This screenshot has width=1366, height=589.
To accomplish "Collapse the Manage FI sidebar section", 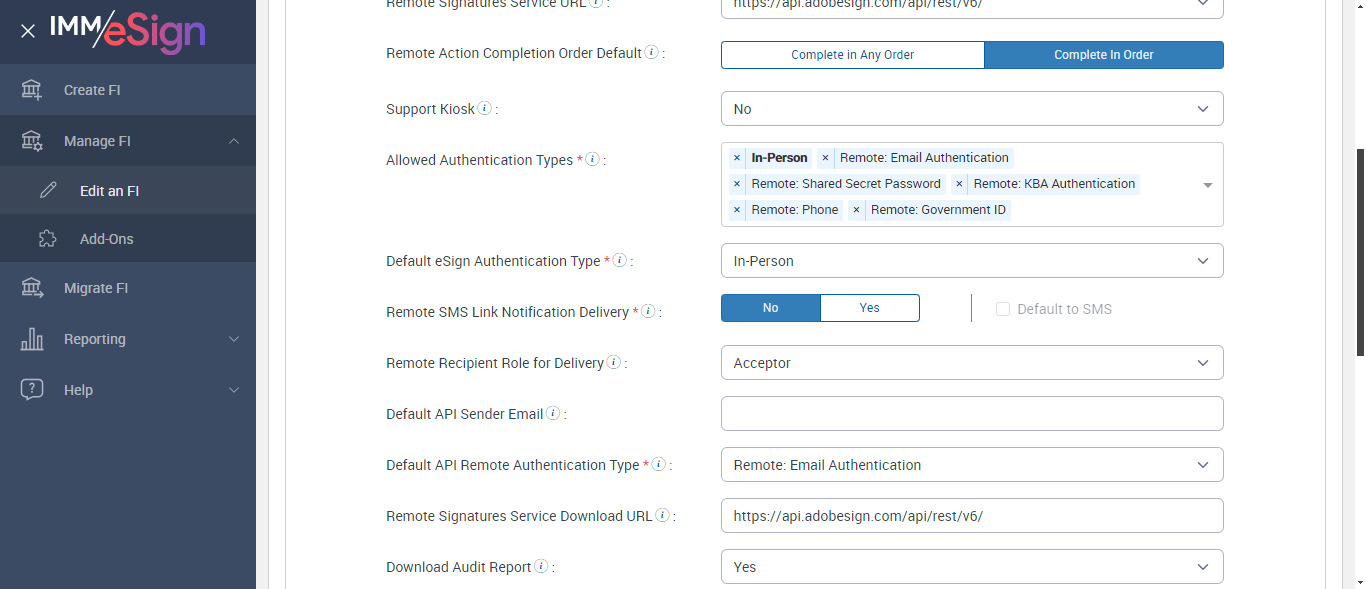I will click(x=234, y=141).
